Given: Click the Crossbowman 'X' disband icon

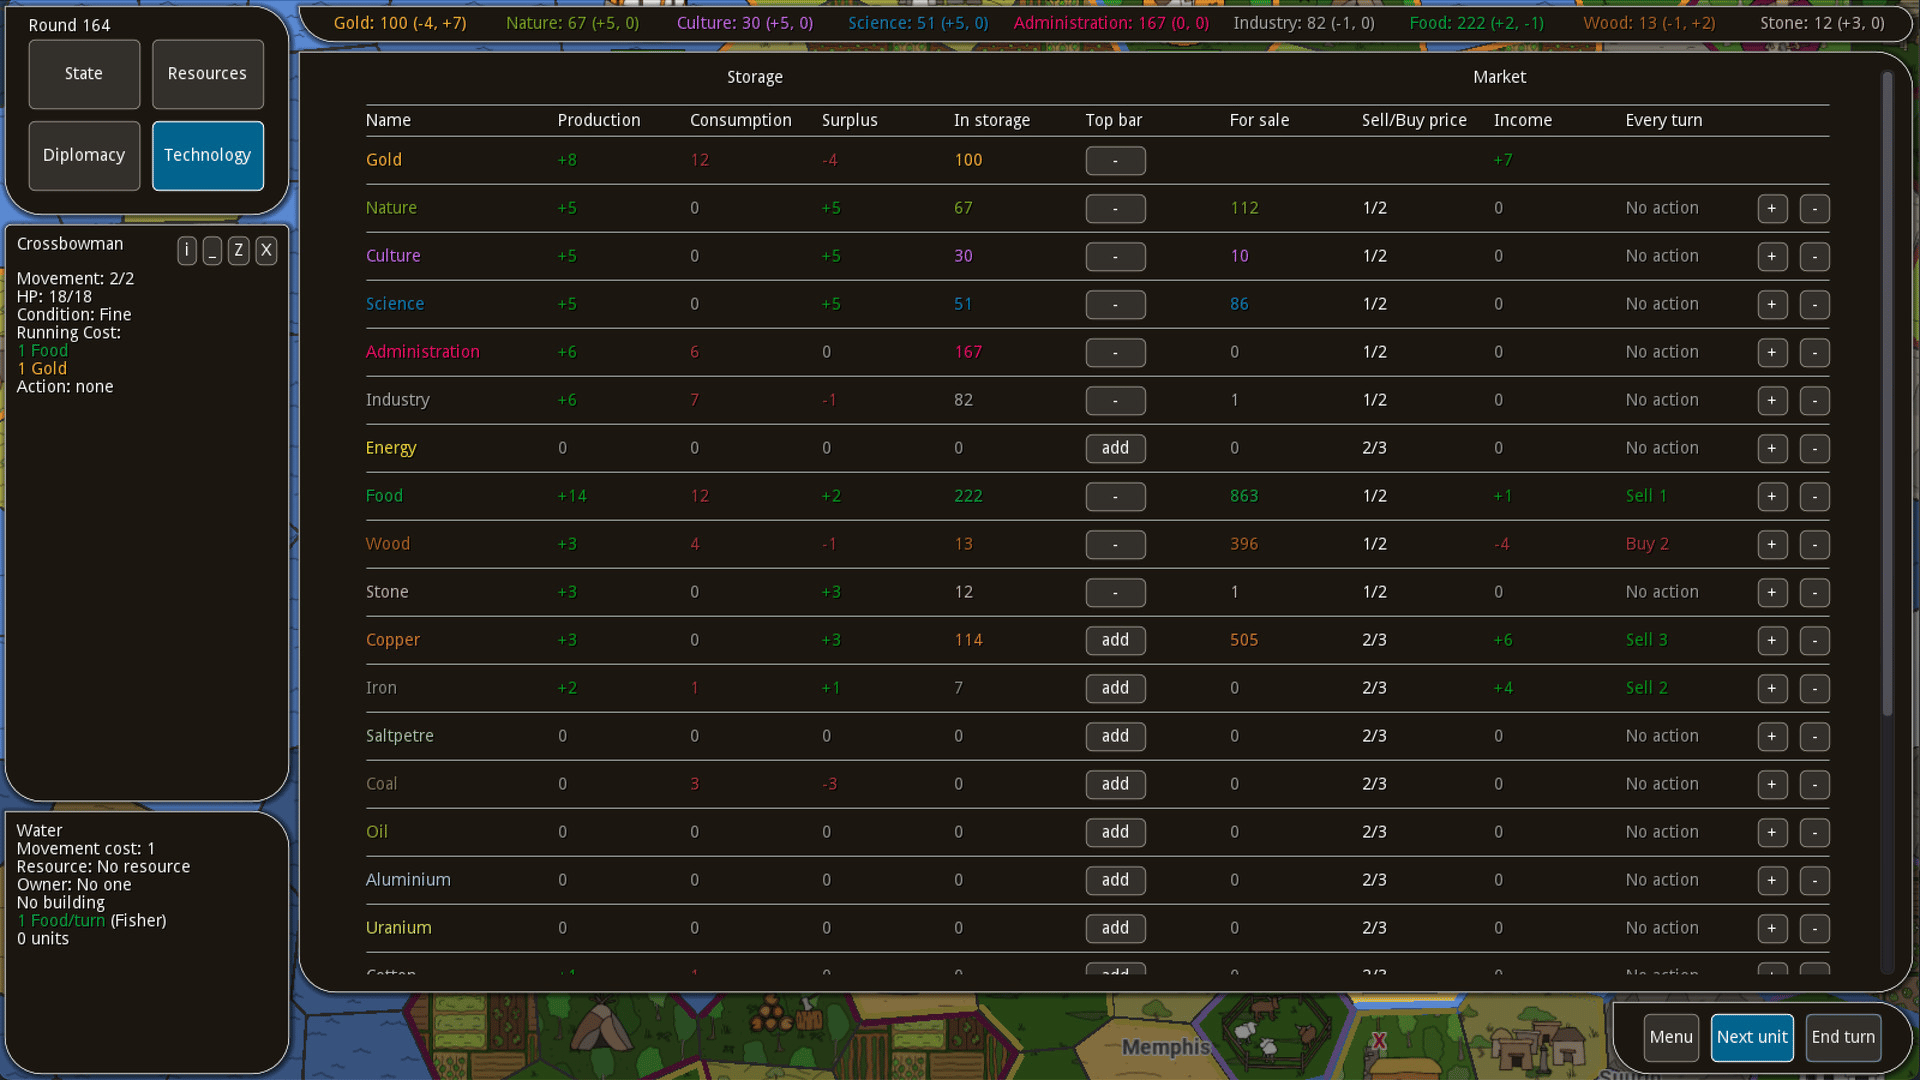Looking at the screenshot, I should [x=266, y=250].
